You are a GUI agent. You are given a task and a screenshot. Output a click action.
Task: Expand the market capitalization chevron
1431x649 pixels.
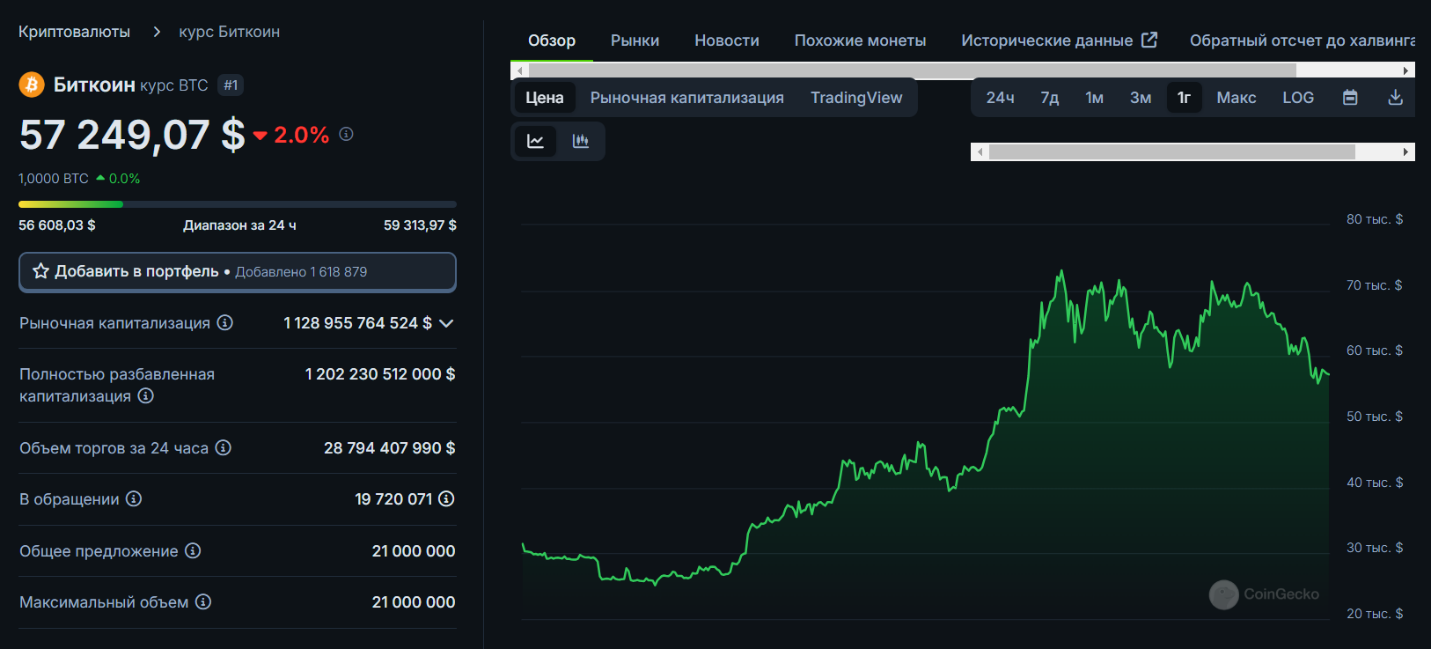click(446, 323)
